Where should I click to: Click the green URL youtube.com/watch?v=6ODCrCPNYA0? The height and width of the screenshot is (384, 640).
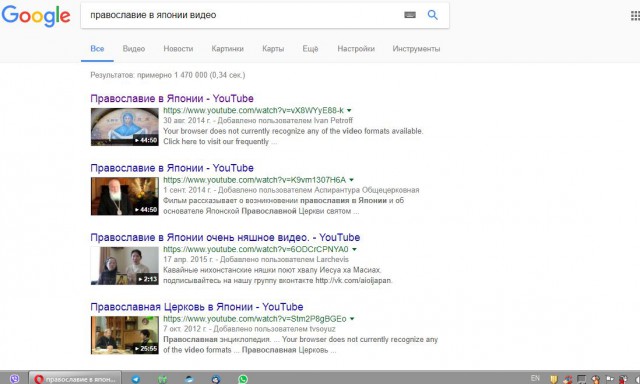pos(256,249)
